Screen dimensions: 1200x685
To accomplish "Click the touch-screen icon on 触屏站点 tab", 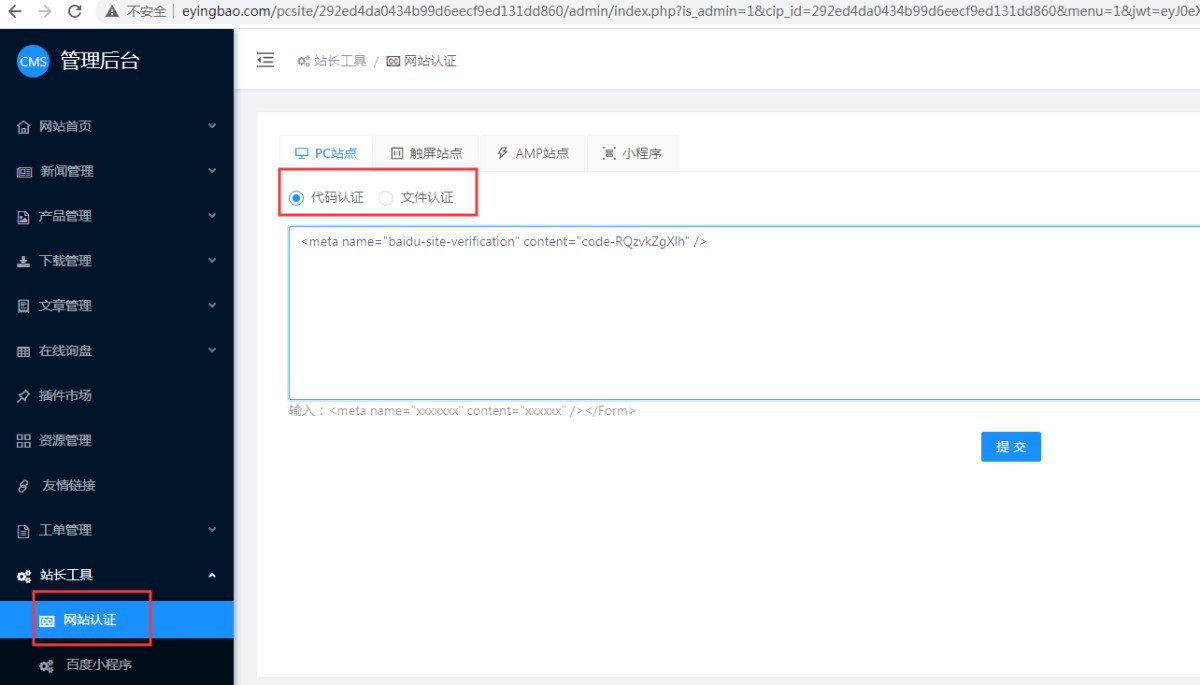I will coord(397,154).
